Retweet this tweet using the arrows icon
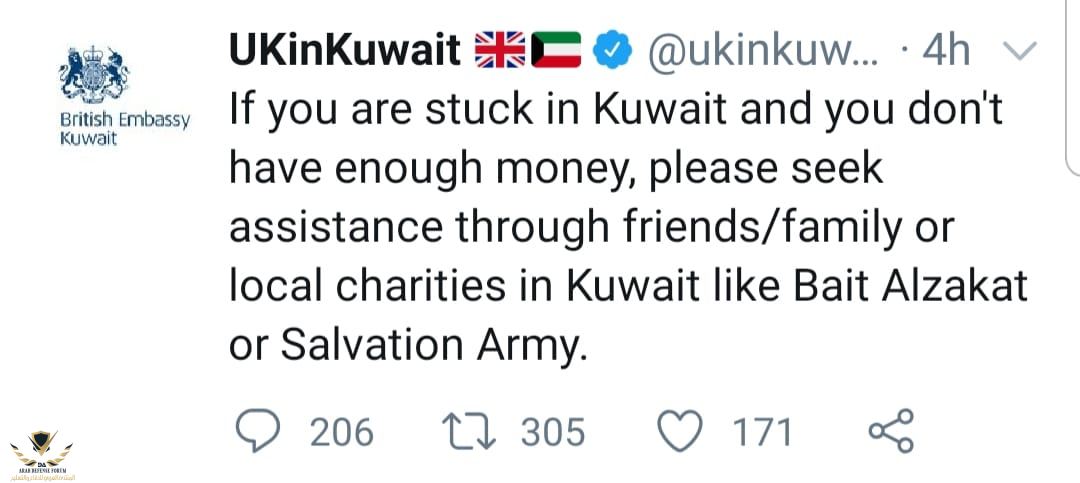 [468, 432]
